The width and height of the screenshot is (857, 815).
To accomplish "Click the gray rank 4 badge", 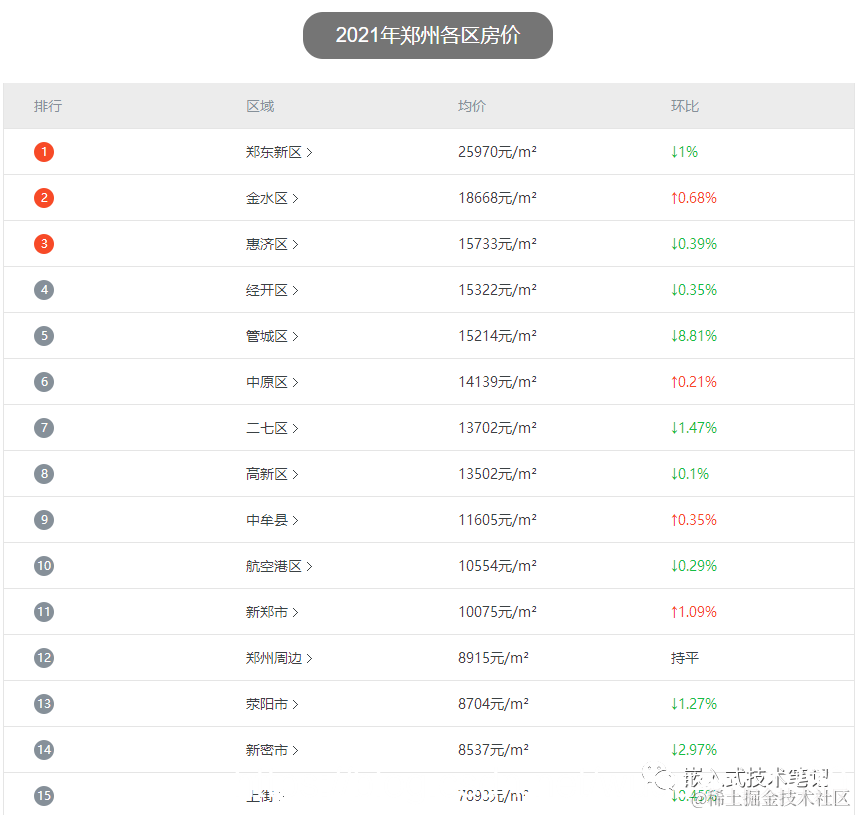I will click(44, 290).
